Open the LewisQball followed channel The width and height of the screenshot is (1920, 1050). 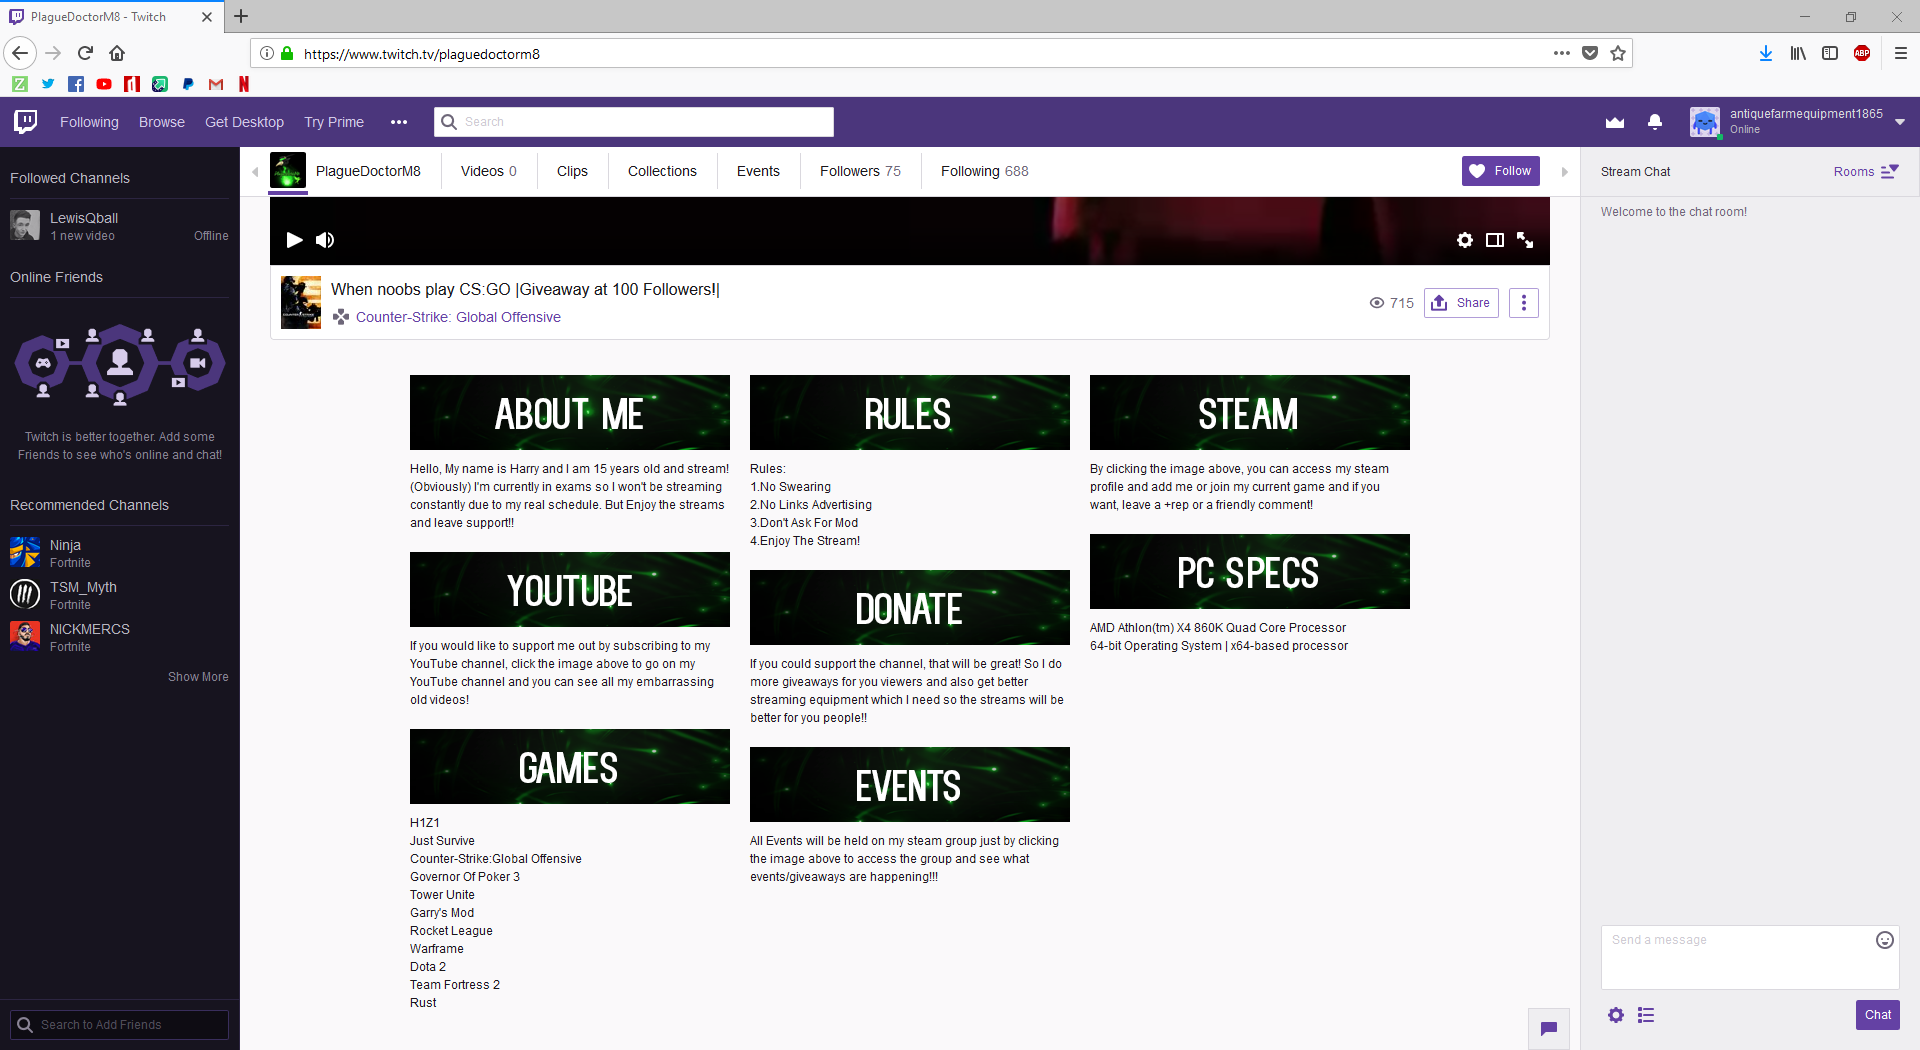(x=119, y=226)
